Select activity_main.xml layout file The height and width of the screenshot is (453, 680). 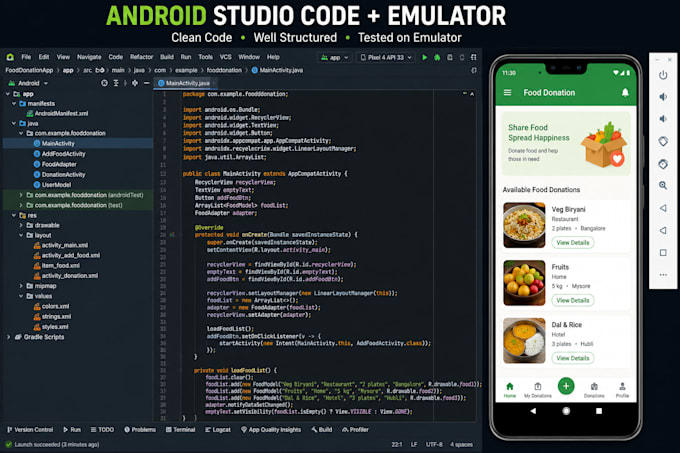click(x=65, y=245)
